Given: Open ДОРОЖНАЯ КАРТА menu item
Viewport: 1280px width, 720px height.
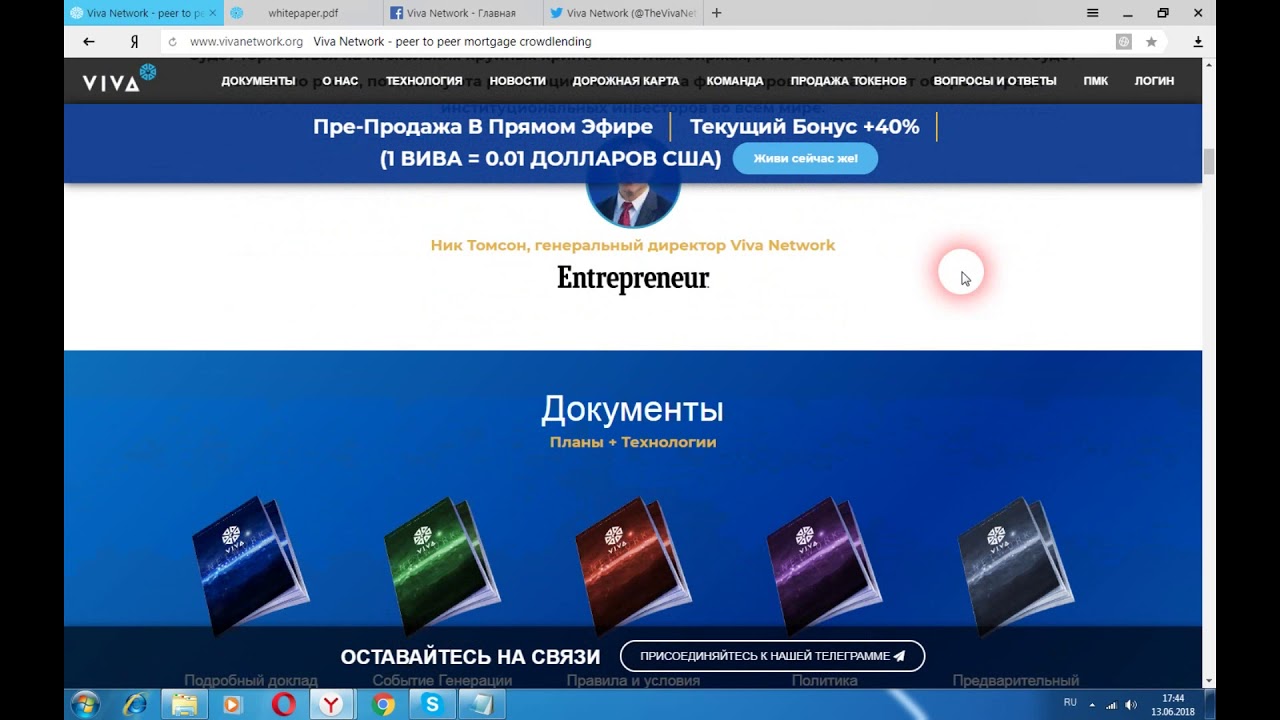Looking at the screenshot, I should tap(626, 81).
